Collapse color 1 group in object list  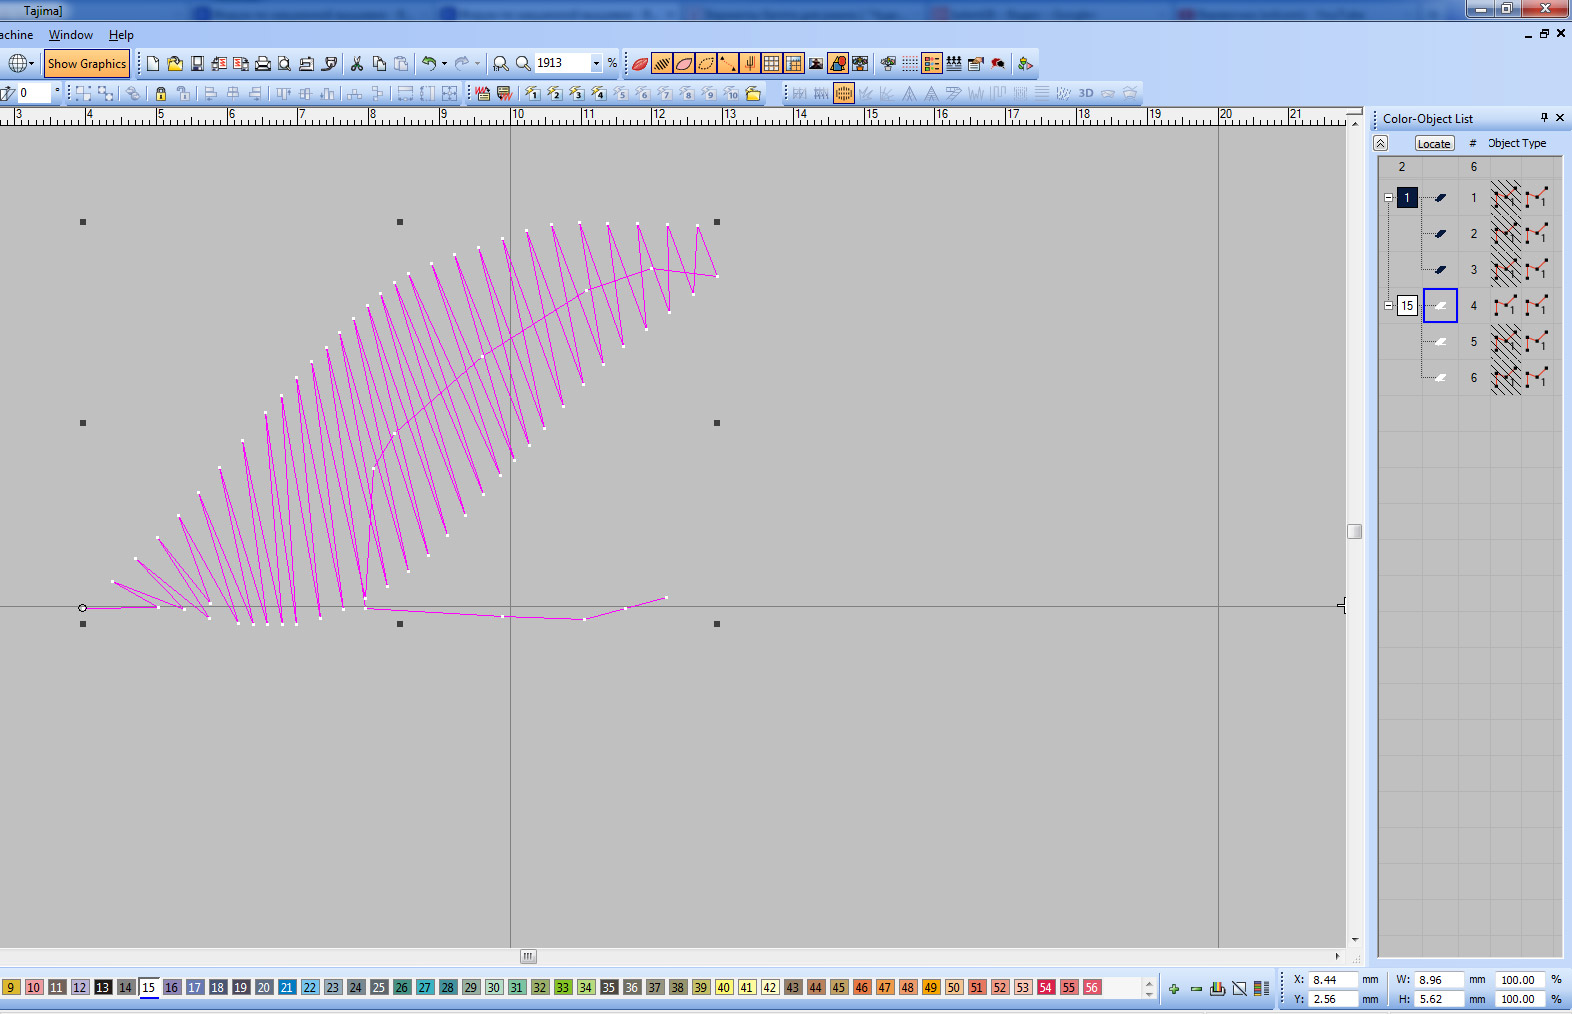pos(1388,198)
